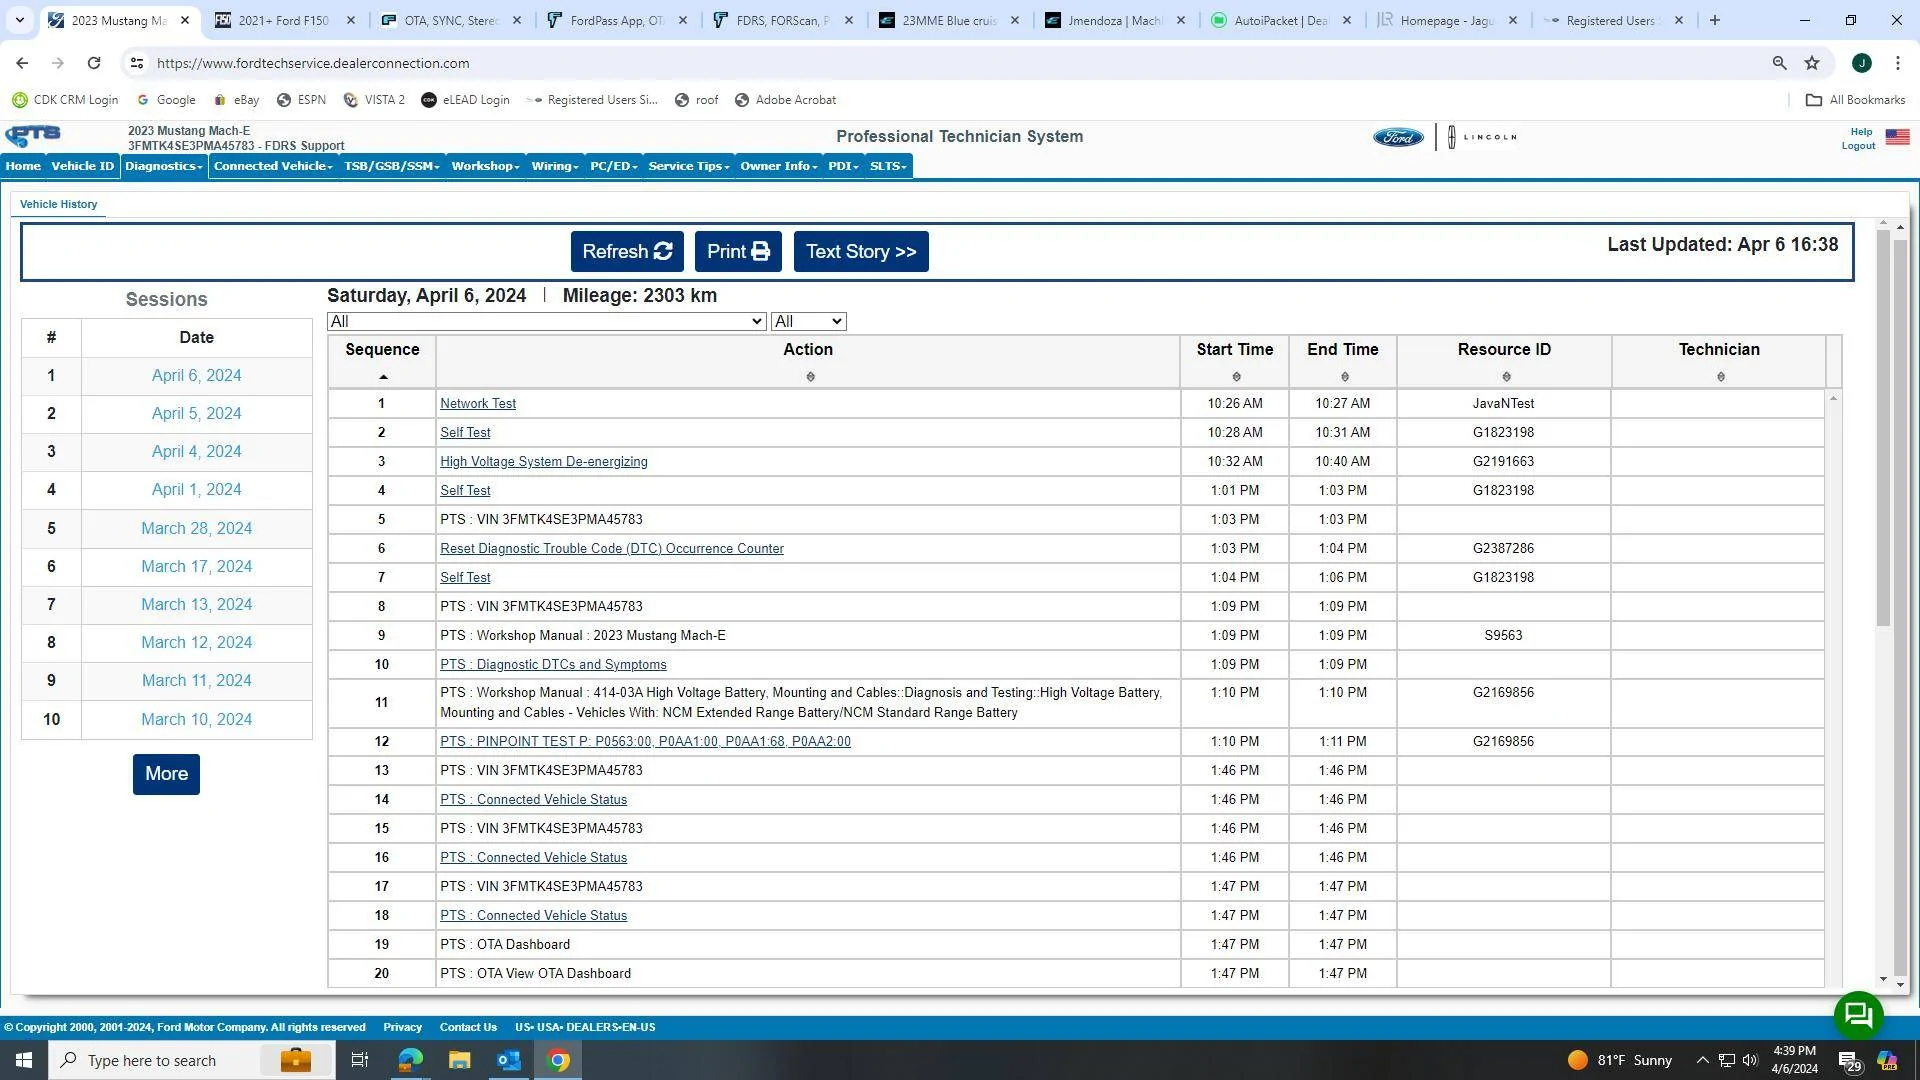This screenshot has width=1920, height=1080.
Task: Sort table by Action column arrows
Action: click(x=810, y=377)
